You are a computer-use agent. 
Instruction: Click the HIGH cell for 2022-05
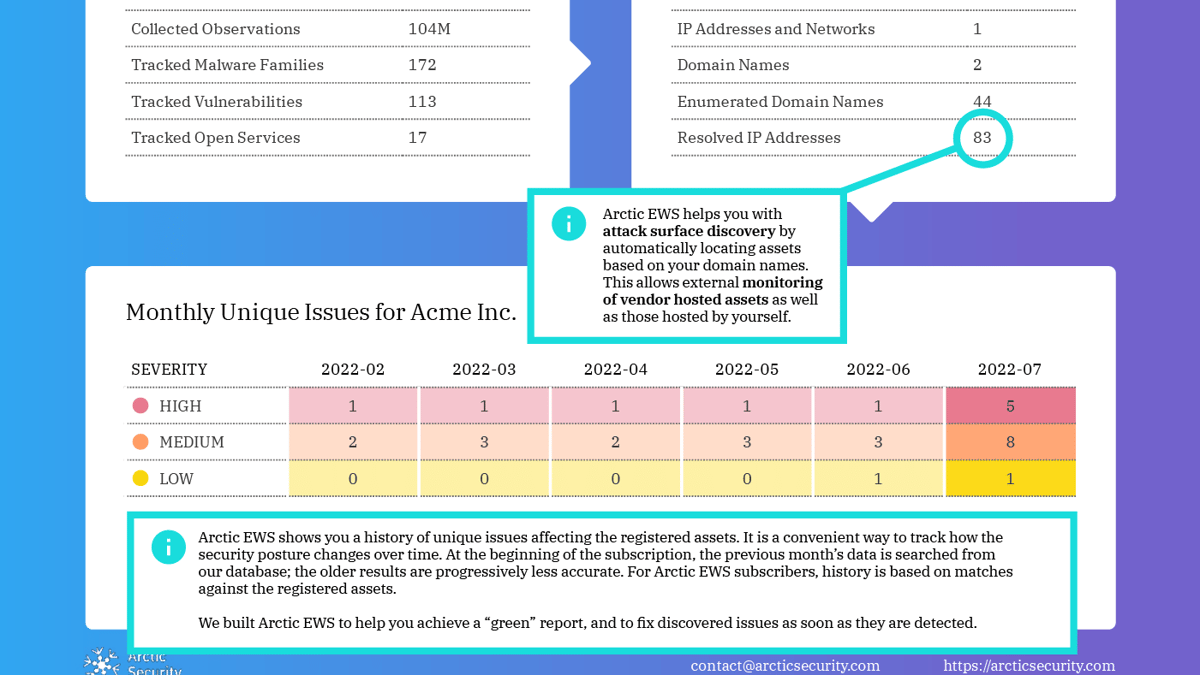click(747, 406)
